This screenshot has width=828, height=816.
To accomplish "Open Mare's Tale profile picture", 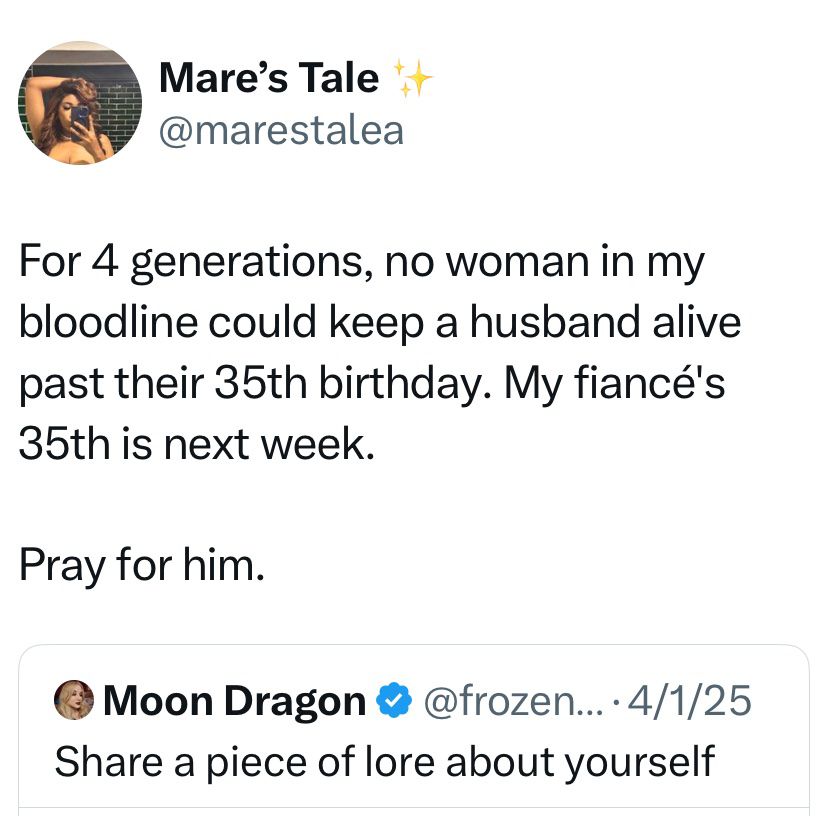I will pos(80,103).
